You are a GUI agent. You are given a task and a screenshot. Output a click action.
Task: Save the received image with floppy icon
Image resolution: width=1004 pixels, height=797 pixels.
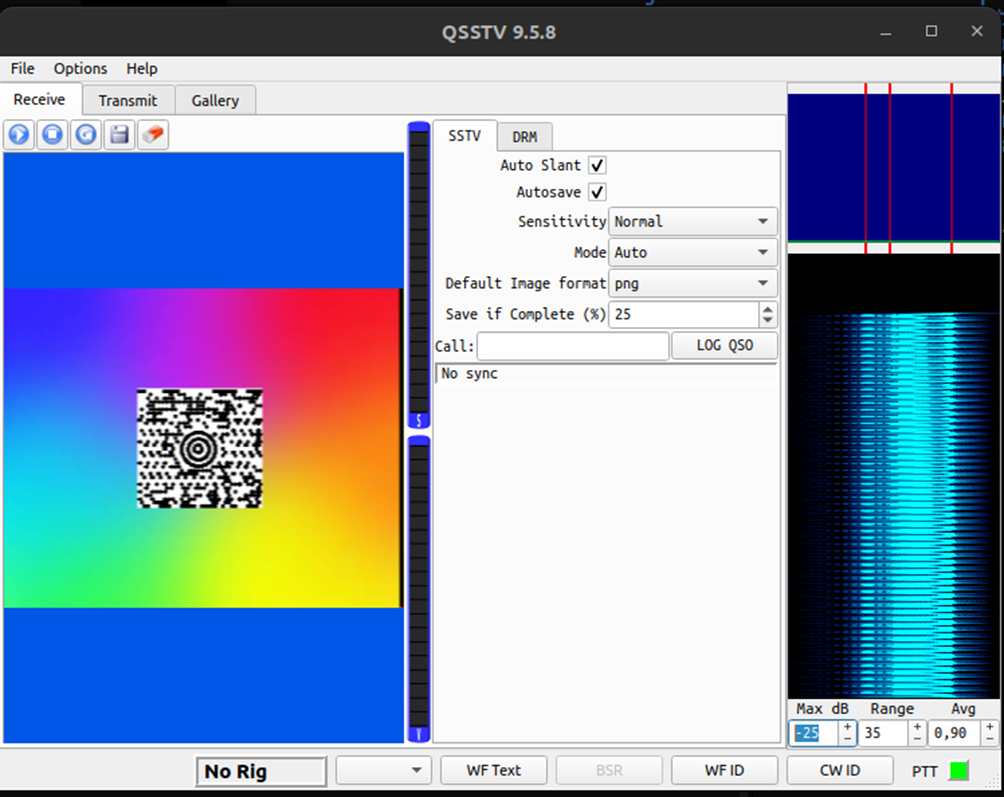[x=120, y=134]
